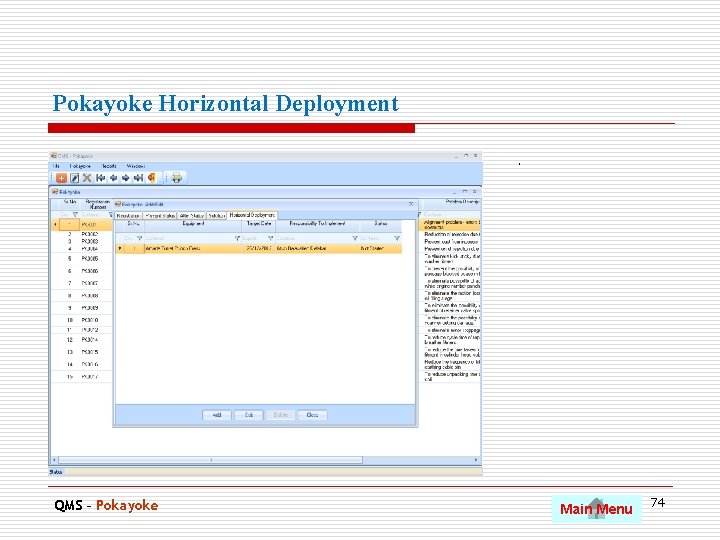Click the horizontal scrollbar thumb
This screenshot has height=540, width=720.
(211, 460)
